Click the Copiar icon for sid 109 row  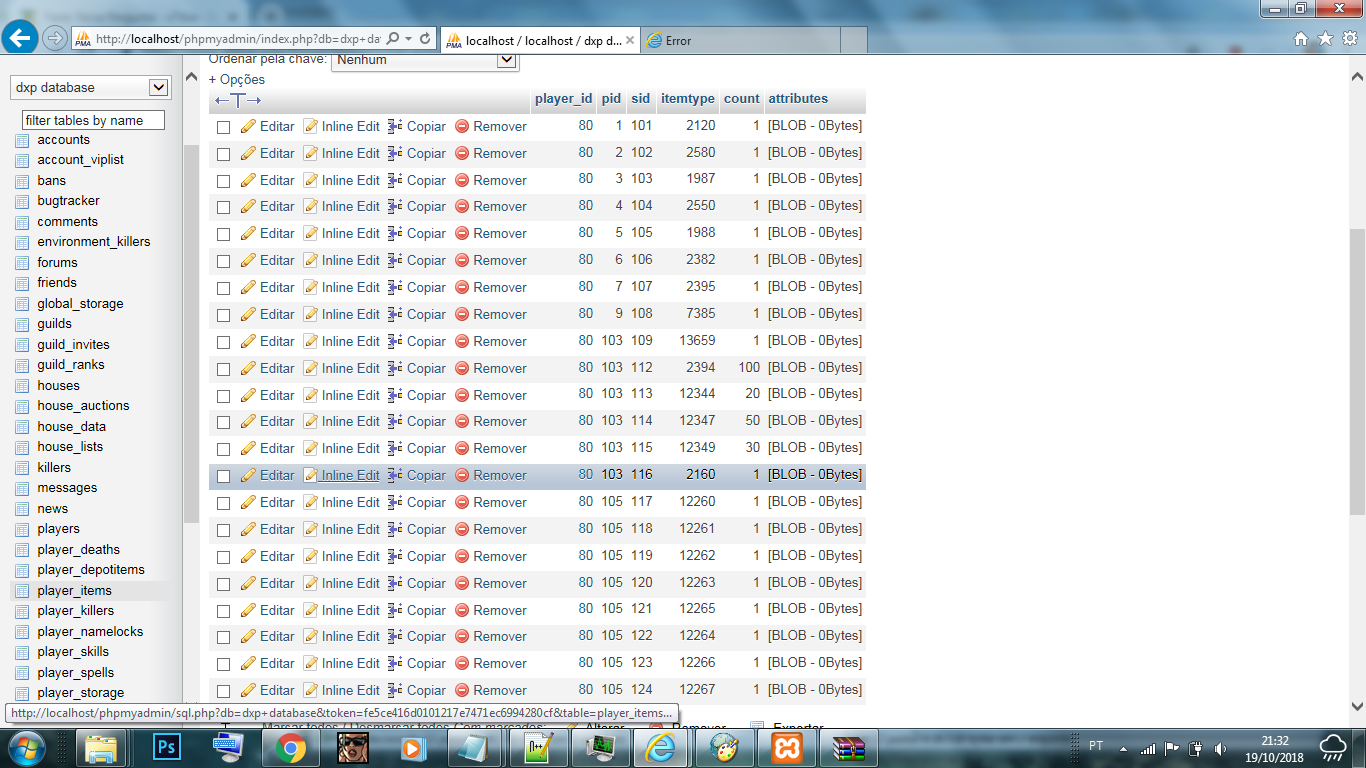pos(395,342)
